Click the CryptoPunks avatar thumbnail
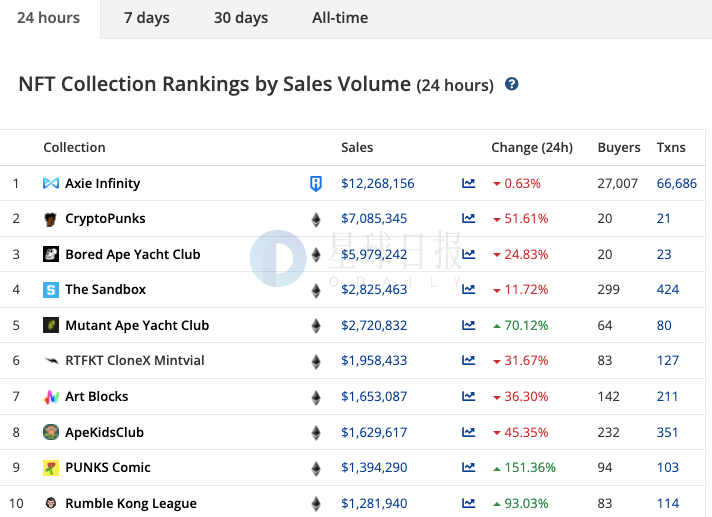Screen dimensions: 712x517 [50, 219]
